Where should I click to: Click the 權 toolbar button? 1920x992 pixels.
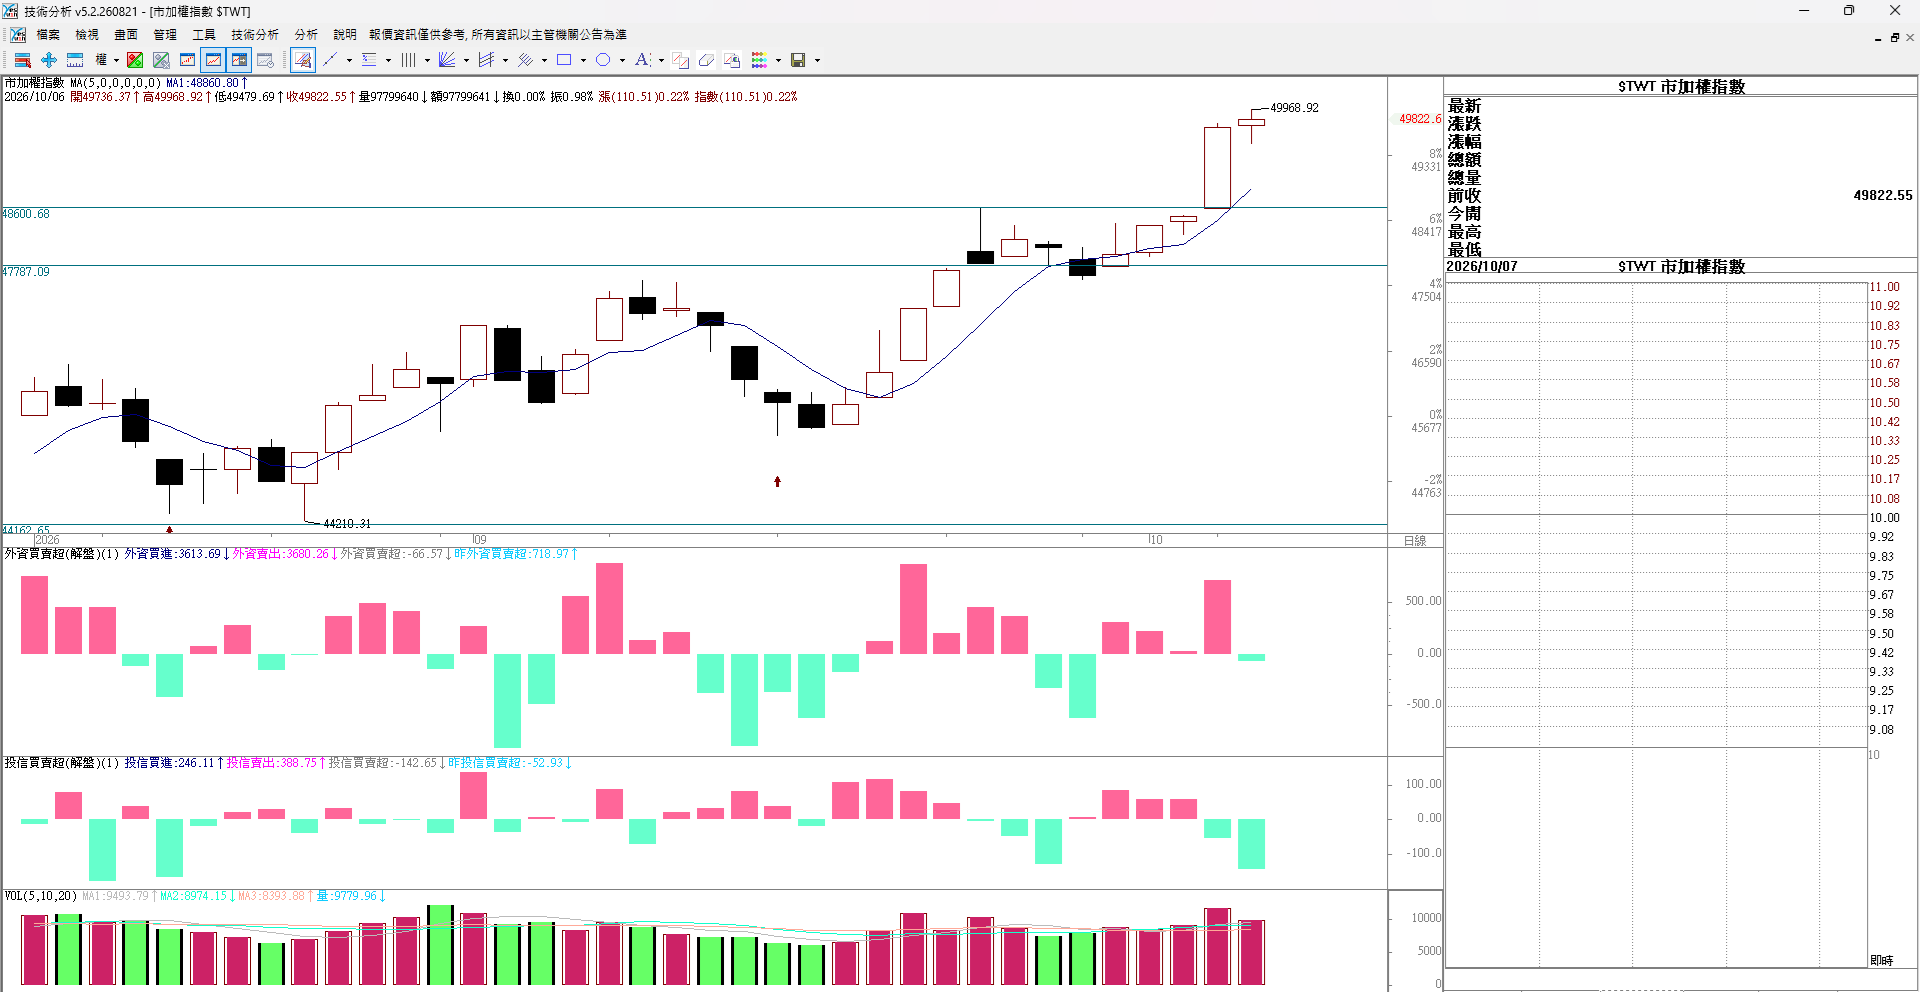click(x=101, y=60)
